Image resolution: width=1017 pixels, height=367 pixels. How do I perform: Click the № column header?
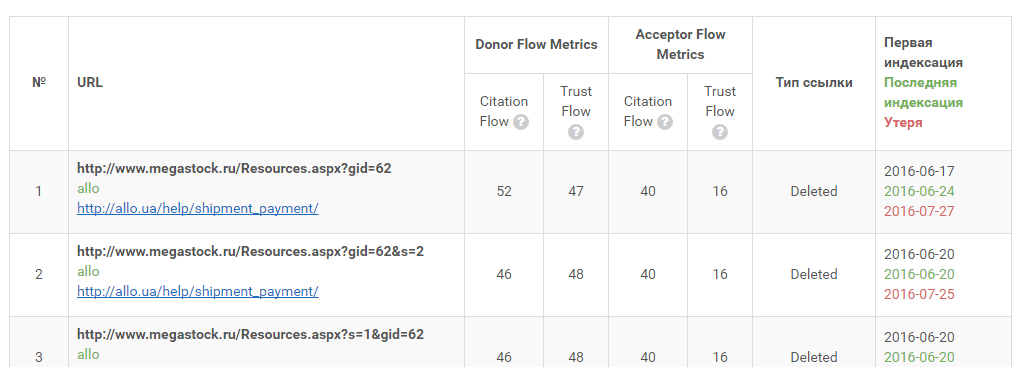coord(39,82)
